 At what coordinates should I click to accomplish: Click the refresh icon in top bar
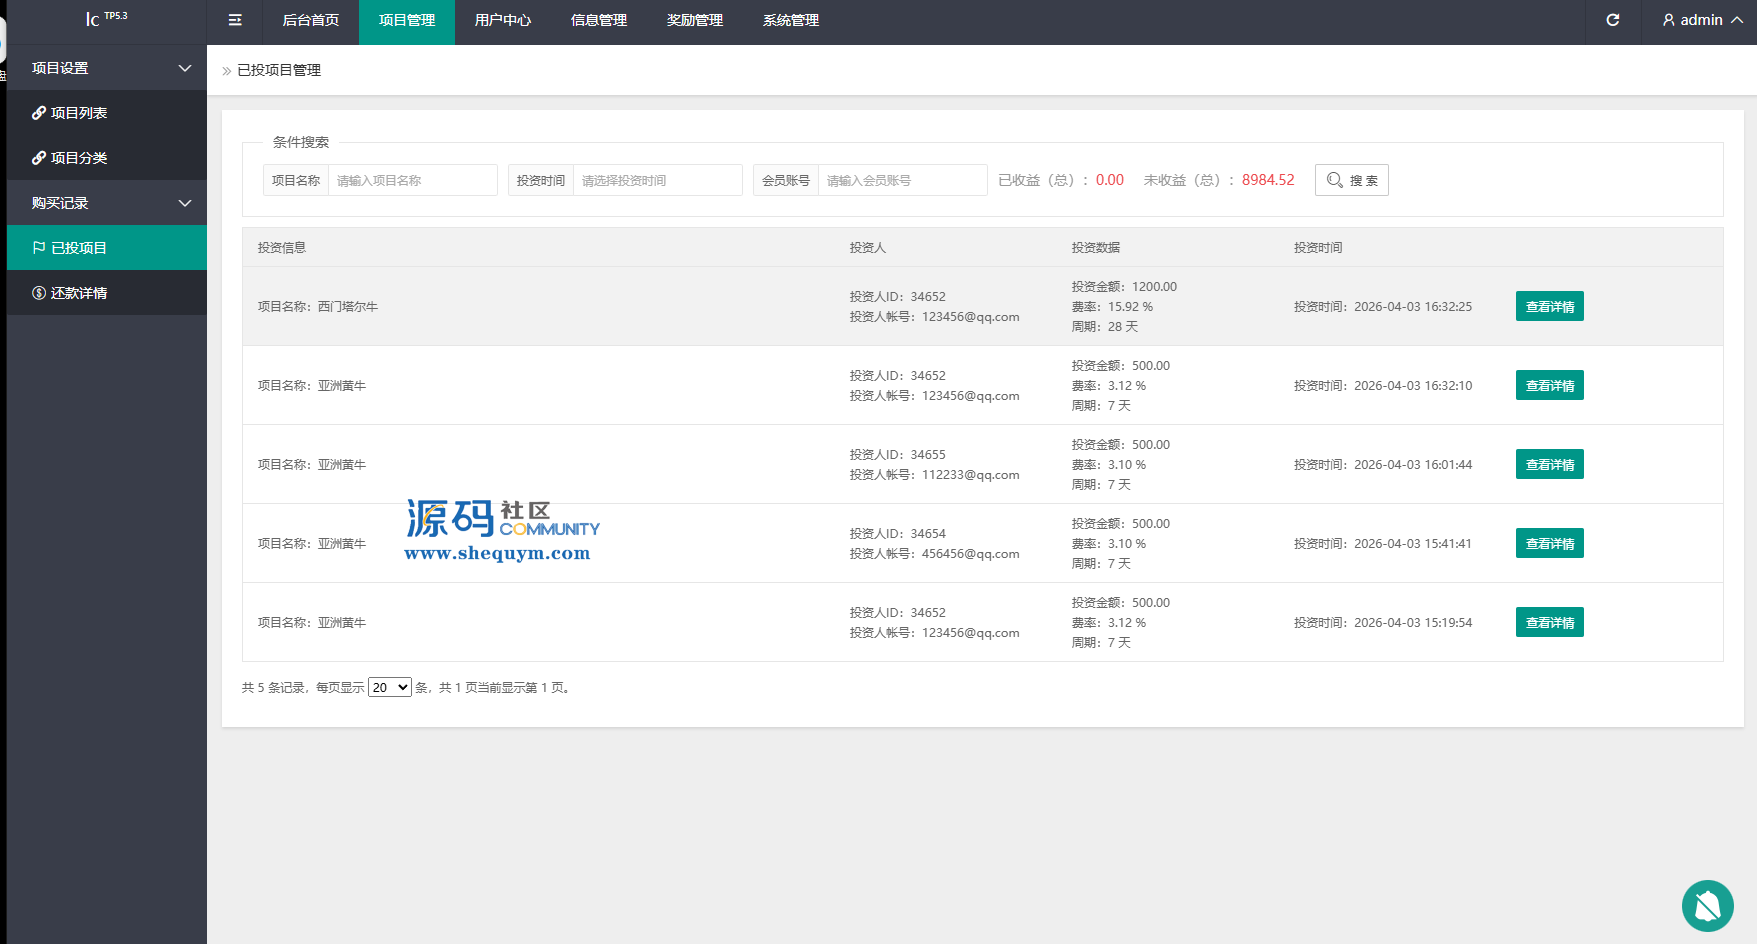click(1612, 20)
